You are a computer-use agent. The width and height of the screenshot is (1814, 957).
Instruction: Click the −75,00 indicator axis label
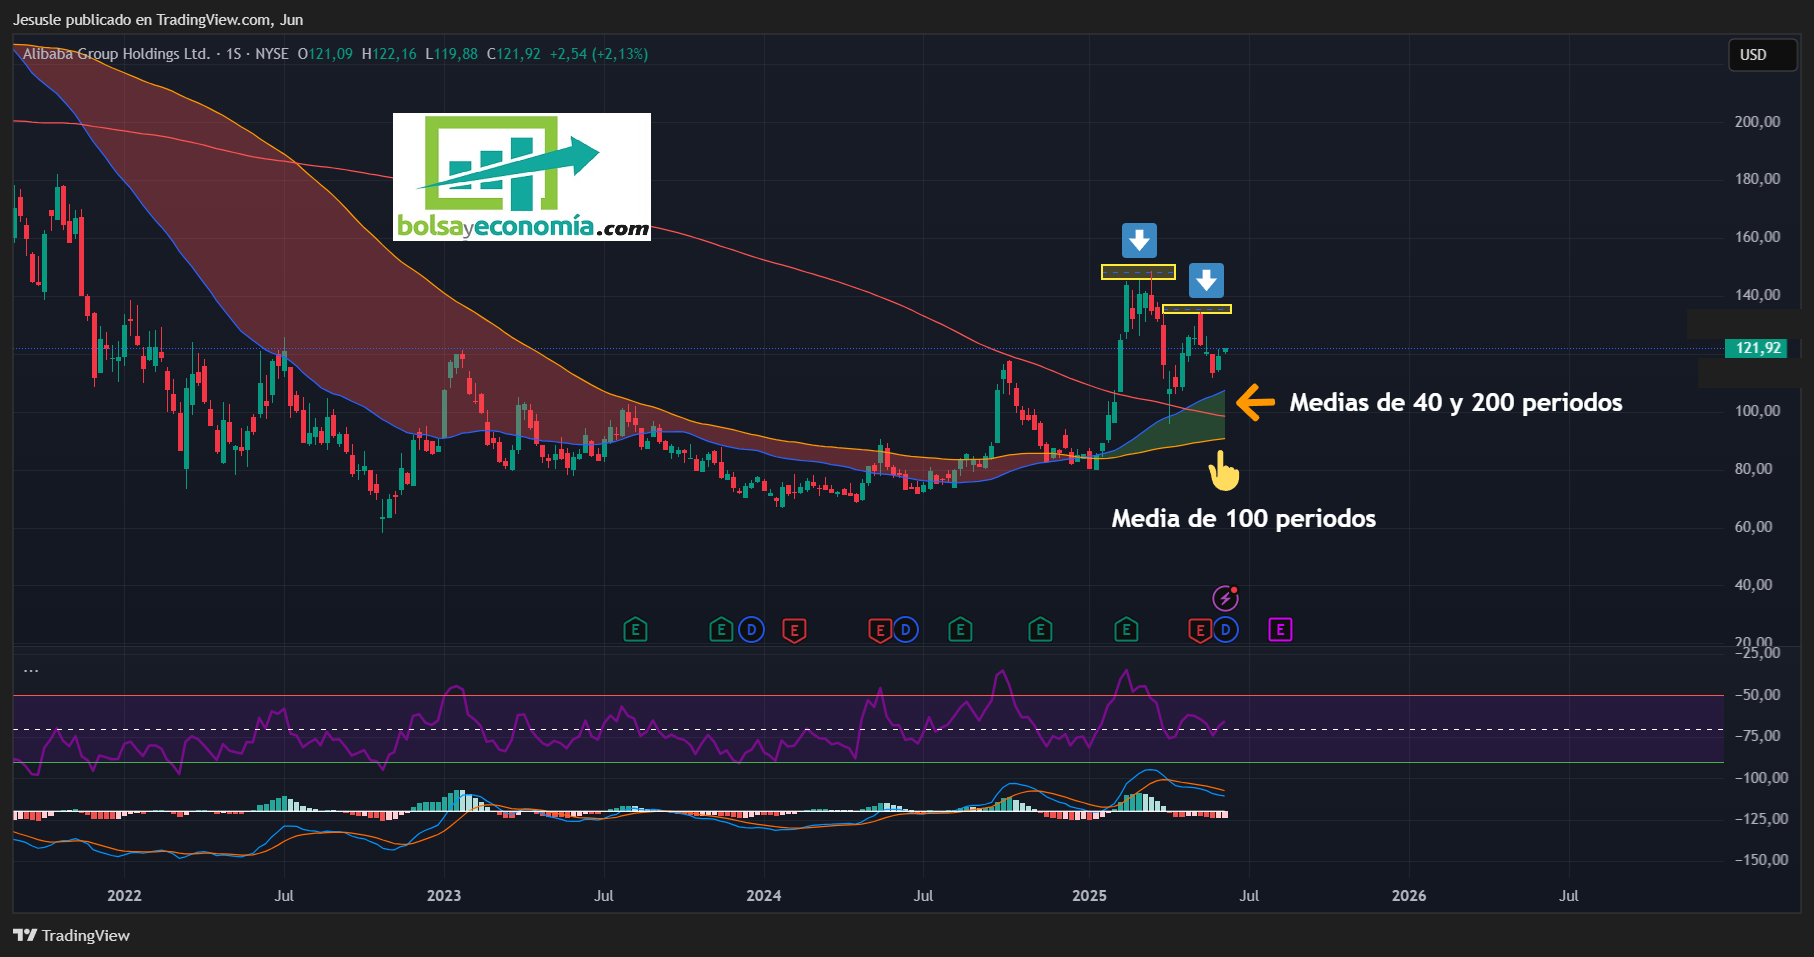(1757, 735)
